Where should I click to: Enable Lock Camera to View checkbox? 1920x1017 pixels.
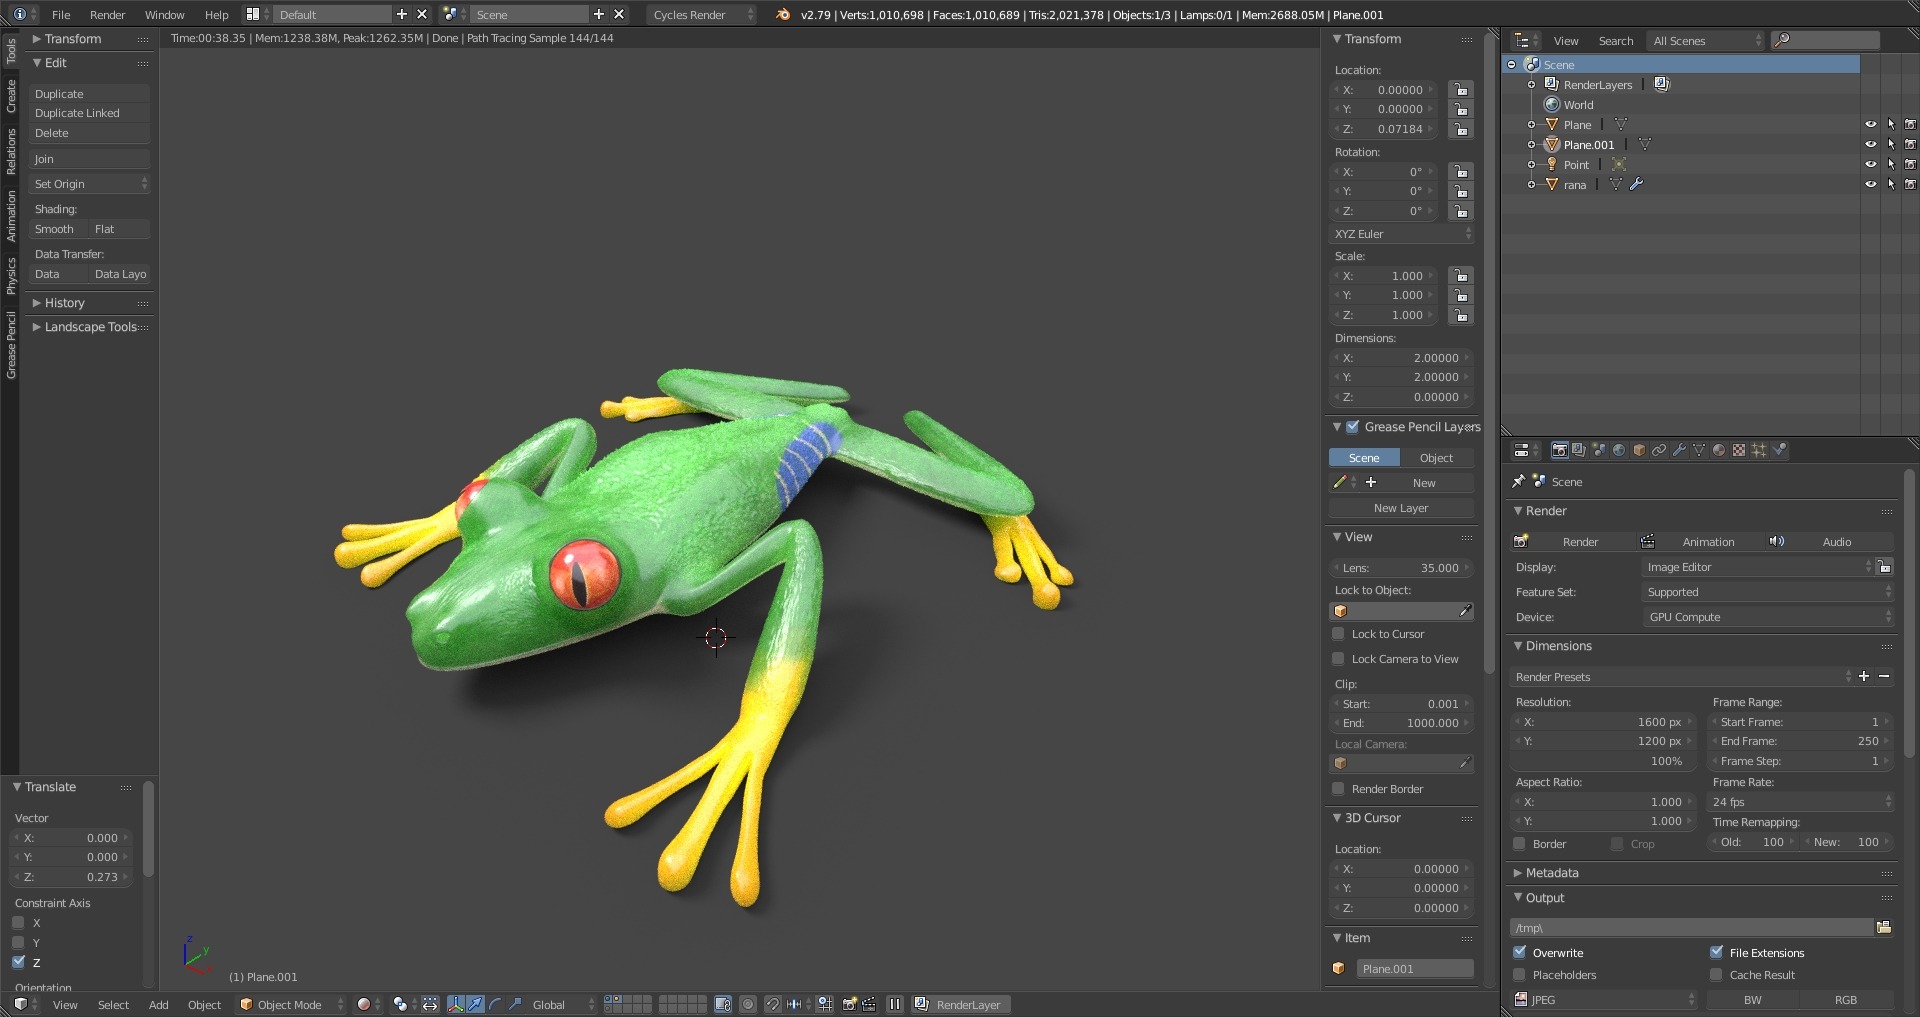point(1338,659)
